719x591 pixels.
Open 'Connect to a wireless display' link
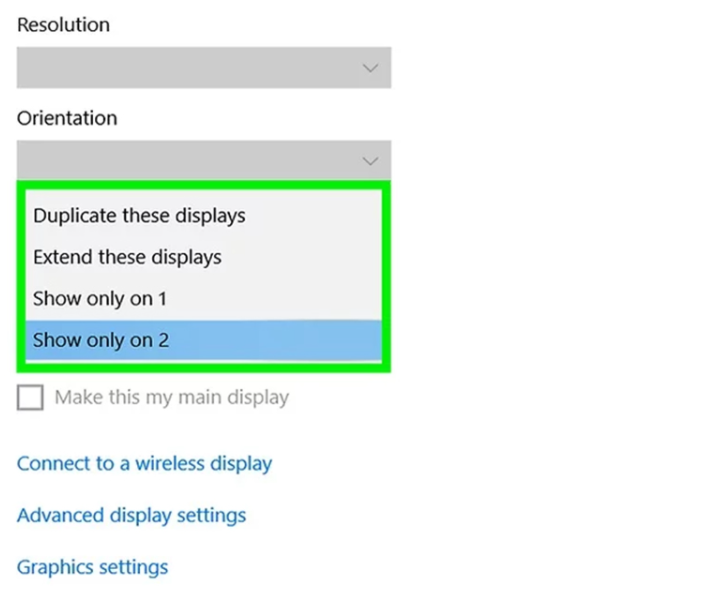pos(144,463)
